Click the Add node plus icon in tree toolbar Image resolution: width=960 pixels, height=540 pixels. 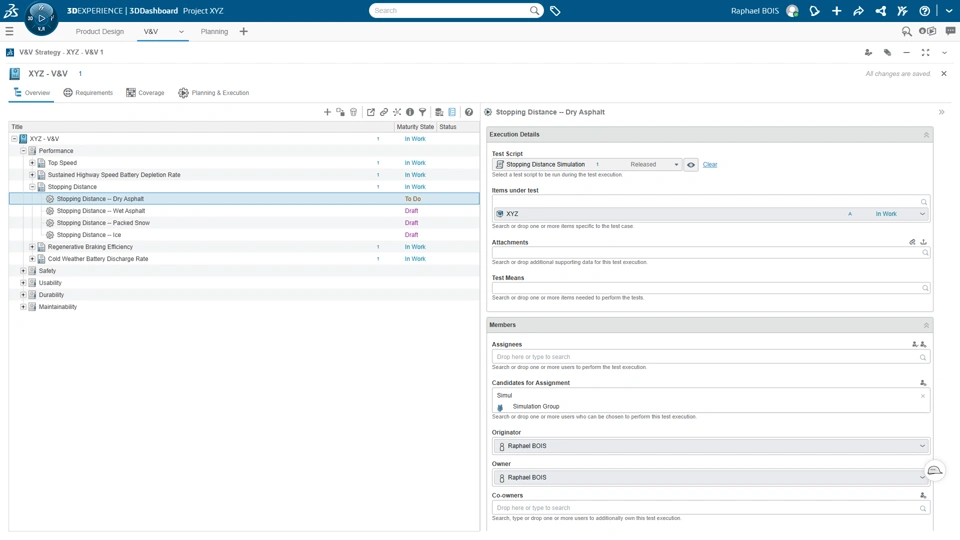point(327,112)
